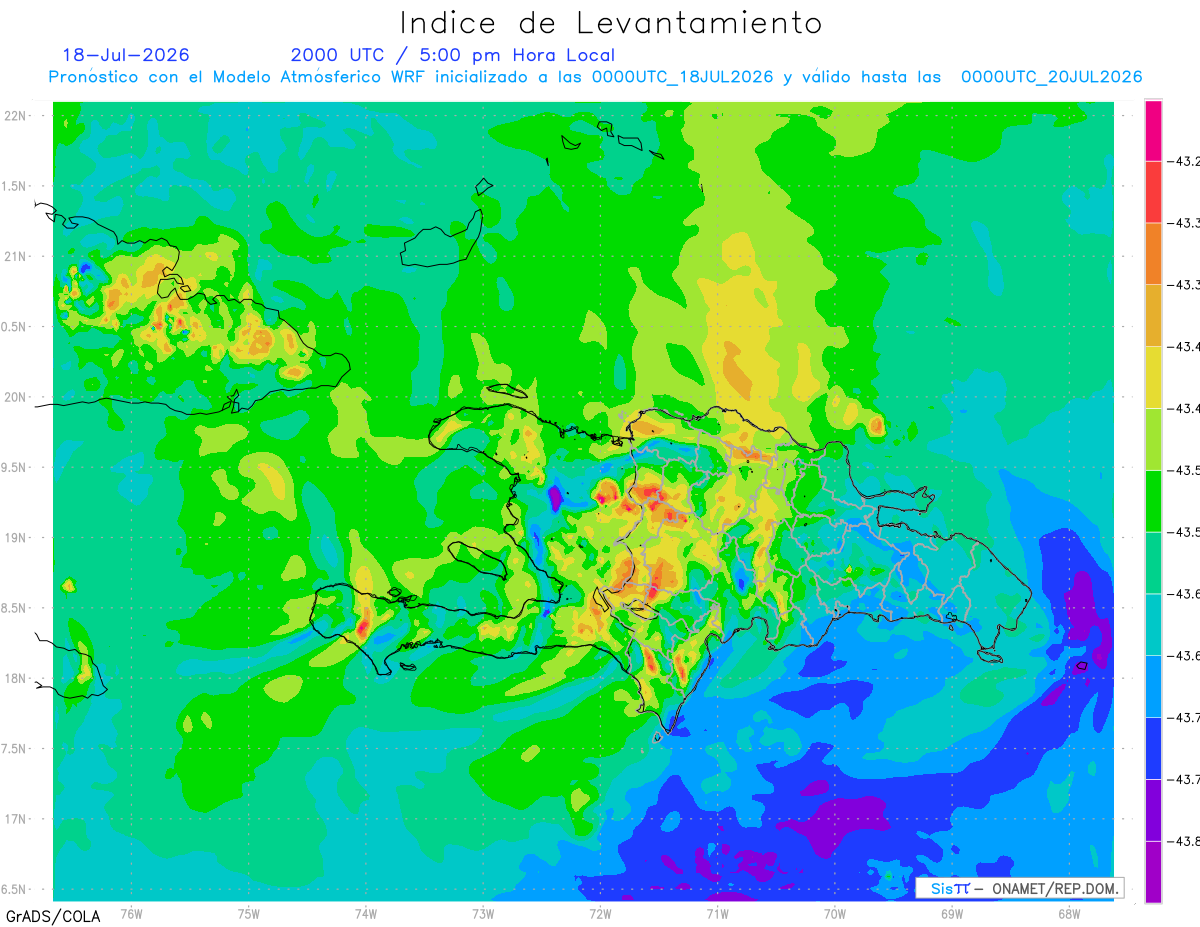
Task: Choose the yellow-green legend segment
Action: point(1153,439)
